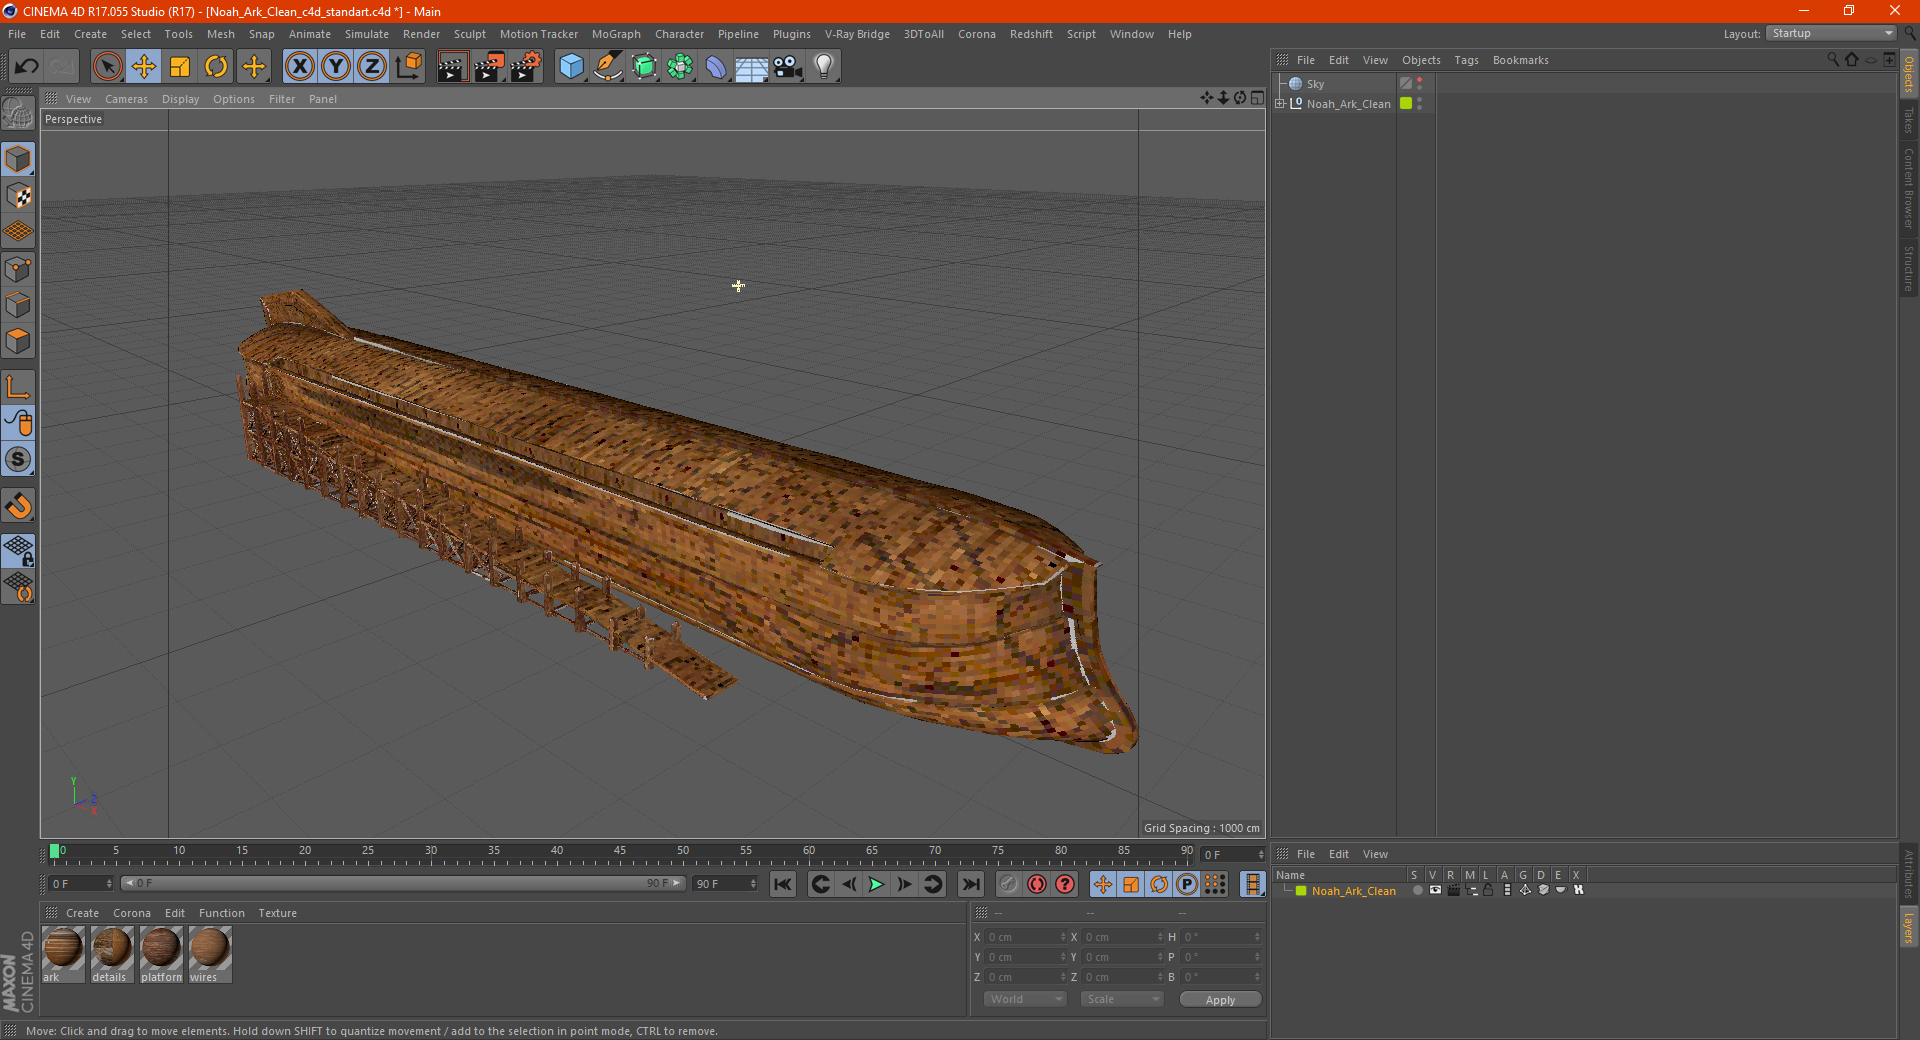
Task: Expand the Noah_Ark_Clean object tree
Action: (1279, 103)
